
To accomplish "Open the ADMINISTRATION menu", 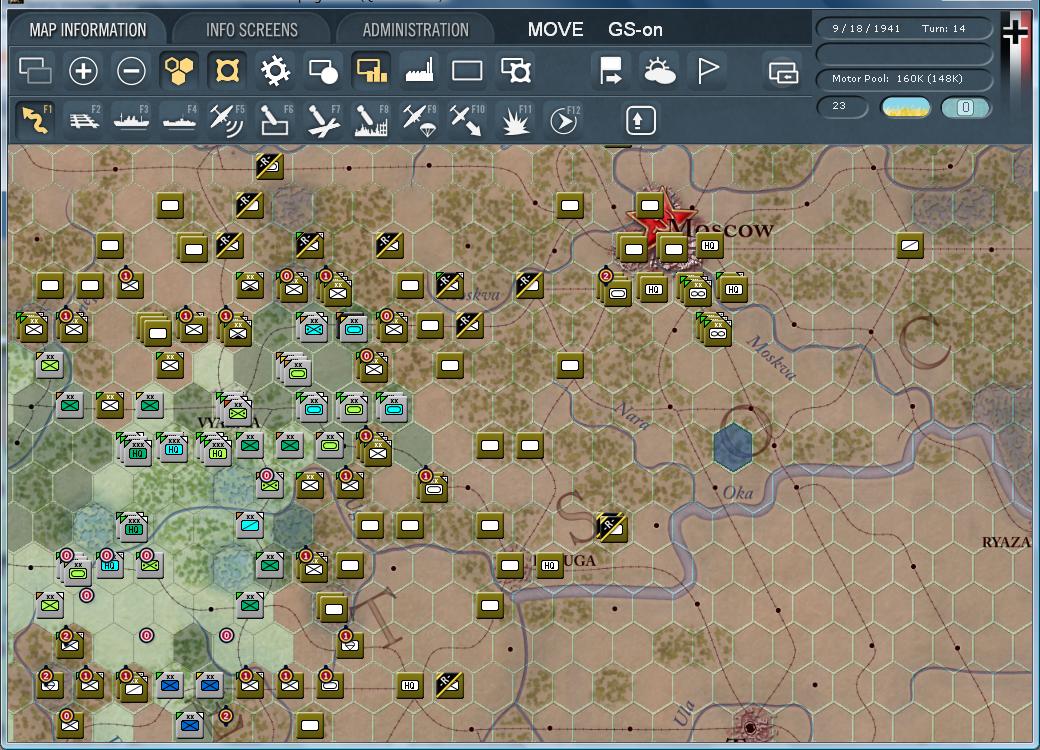I will pyautogui.click(x=415, y=29).
